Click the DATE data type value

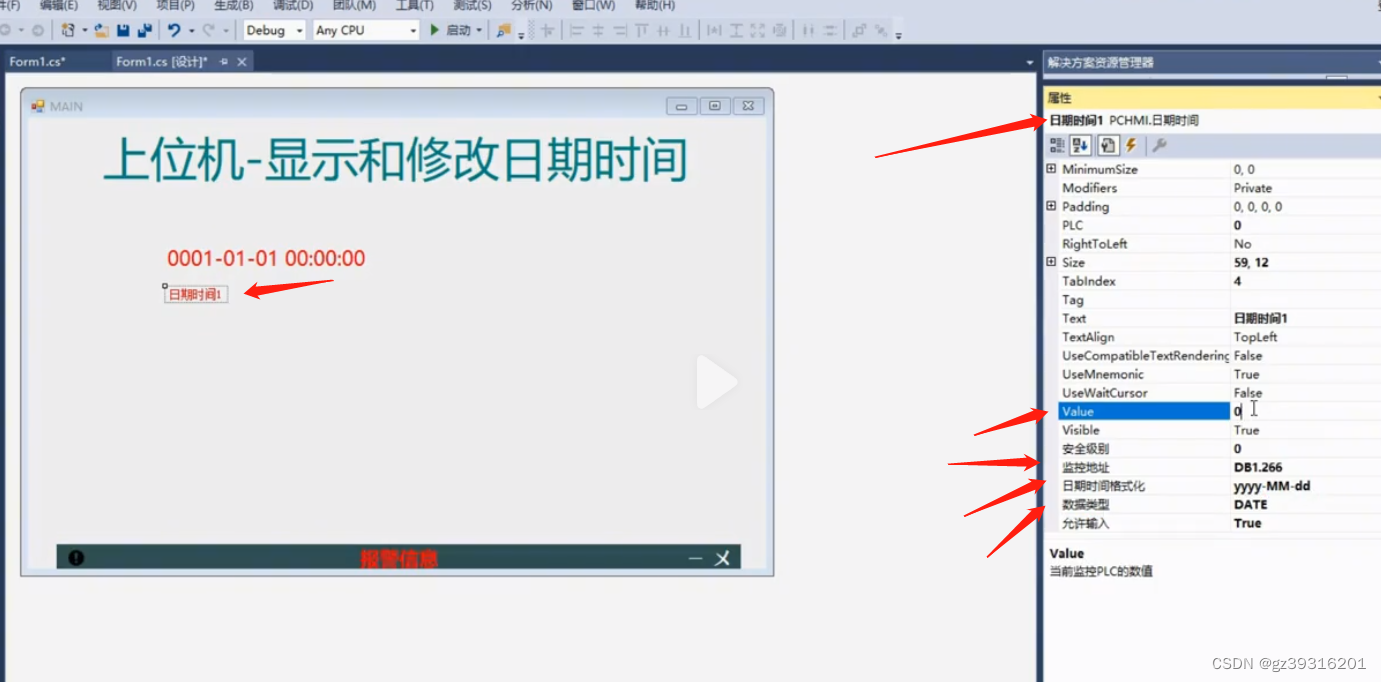[1251, 505]
